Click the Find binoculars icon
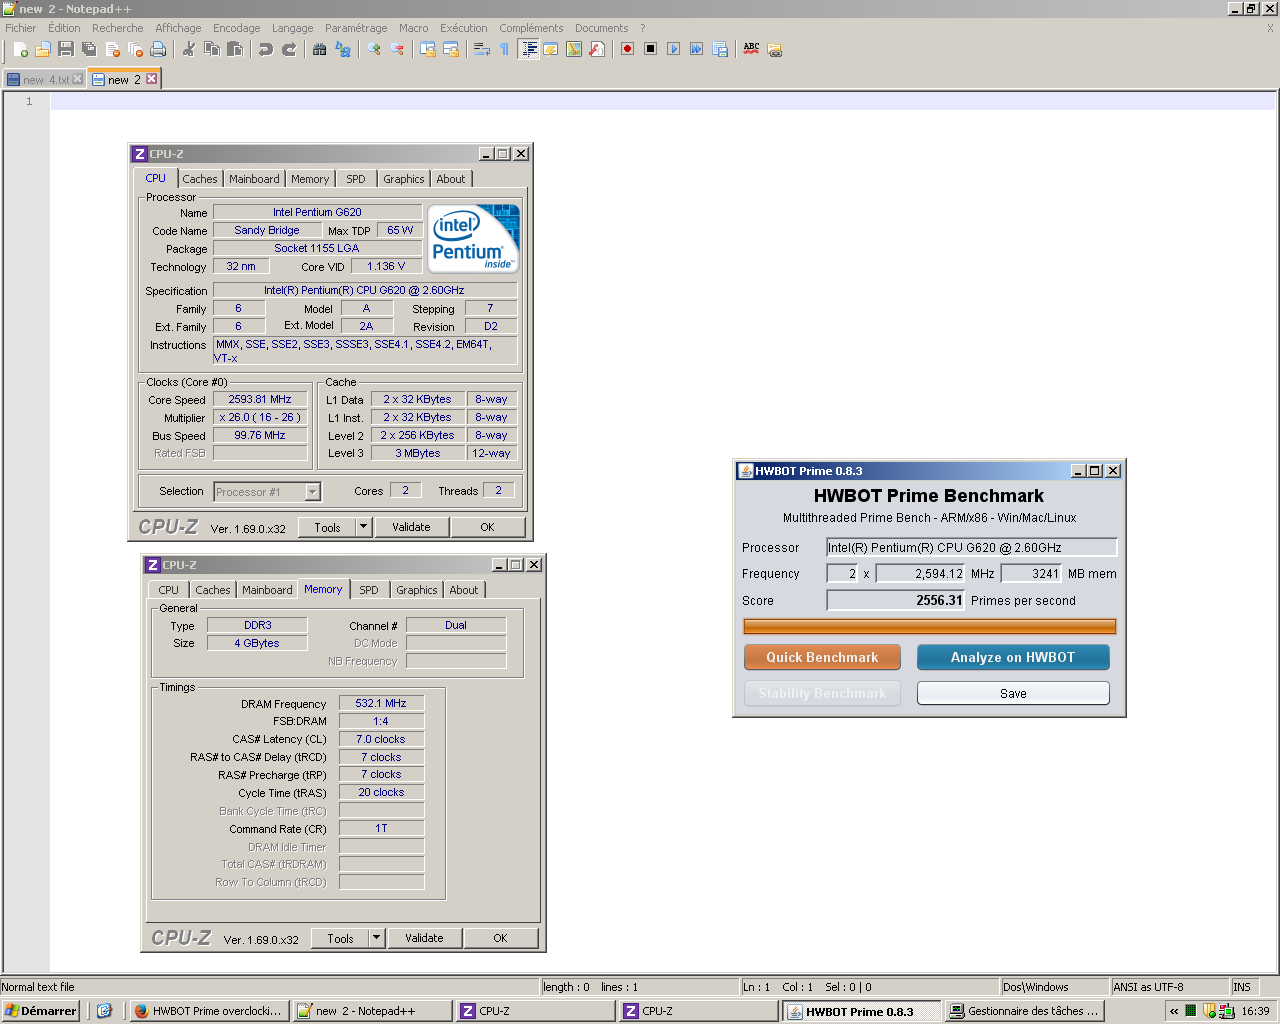 pyautogui.click(x=320, y=49)
